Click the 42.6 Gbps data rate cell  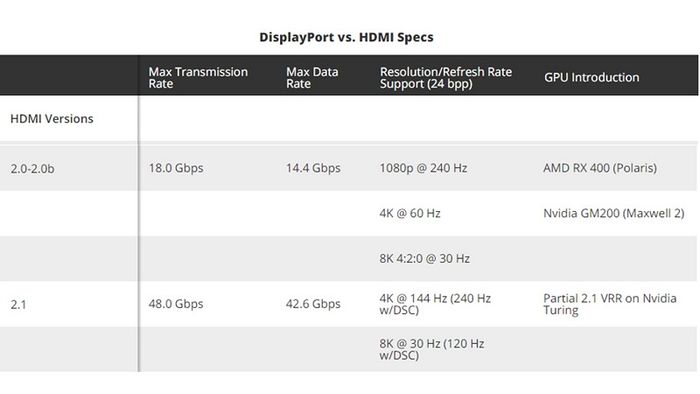pyautogui.click(x=313, y=304)
